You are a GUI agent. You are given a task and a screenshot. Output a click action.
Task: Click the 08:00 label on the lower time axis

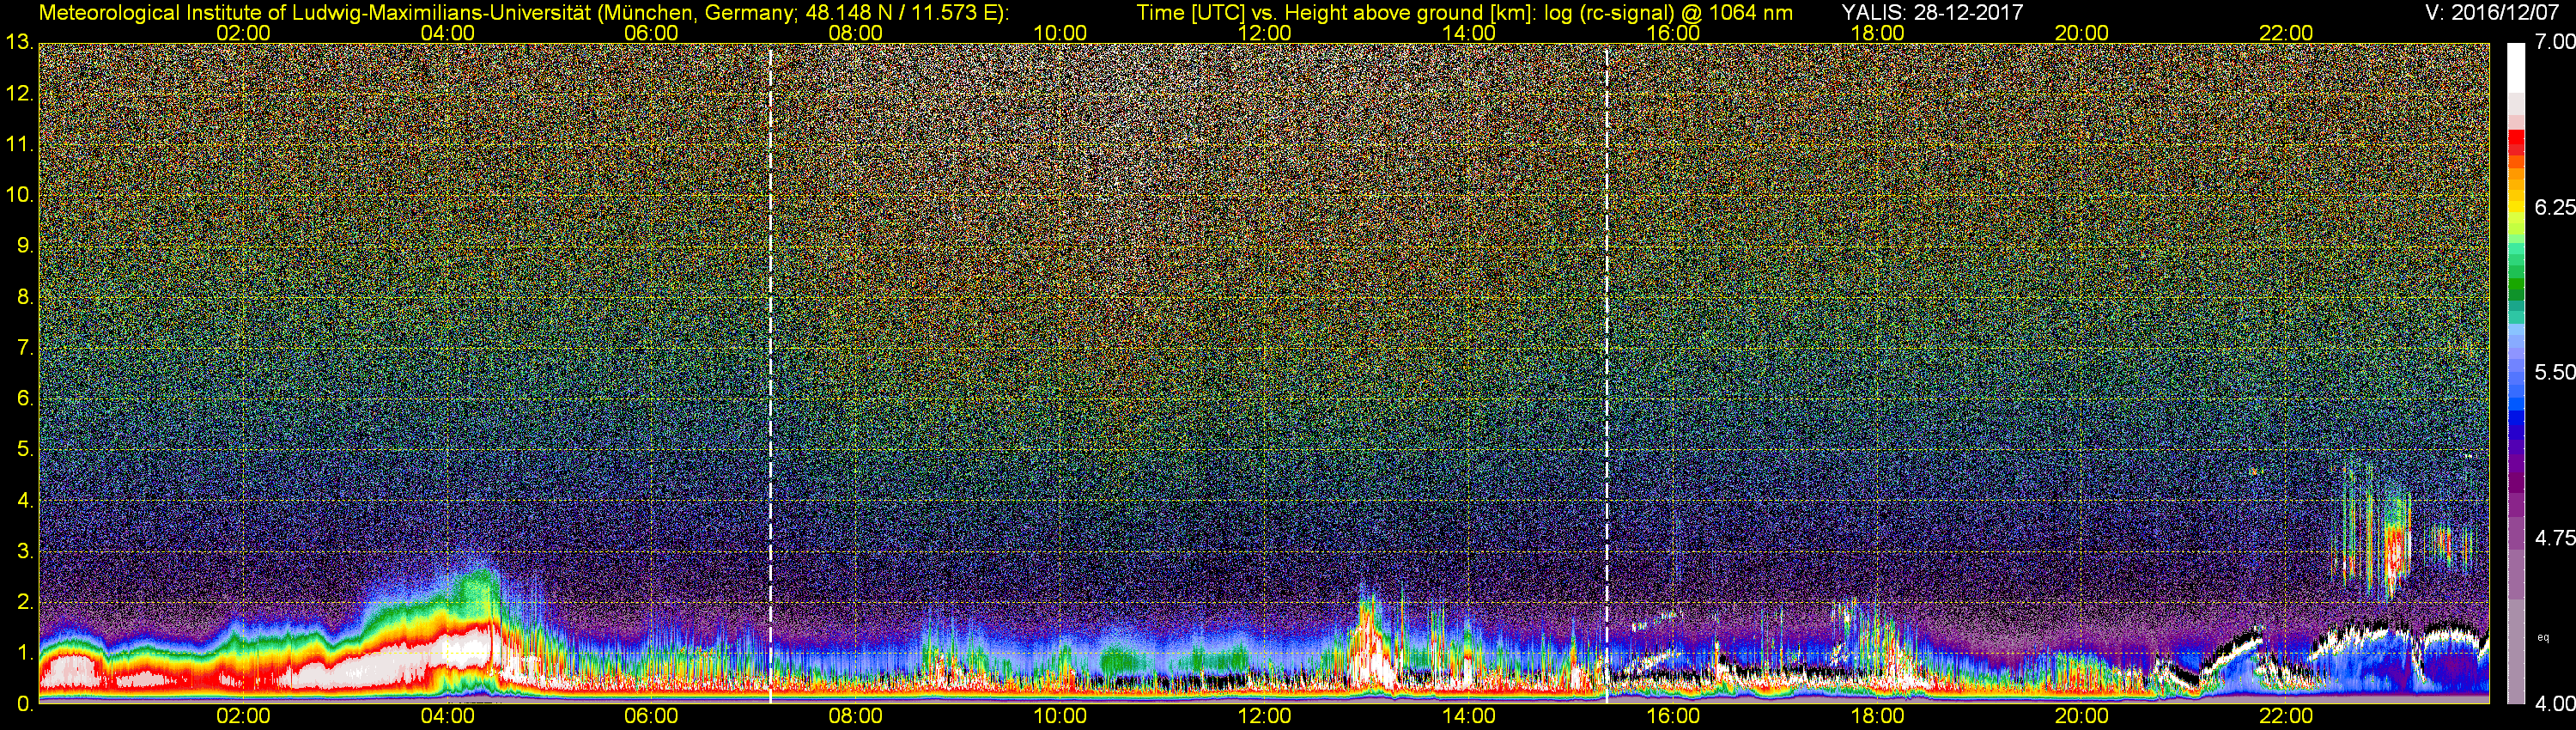tap(856, 717)
